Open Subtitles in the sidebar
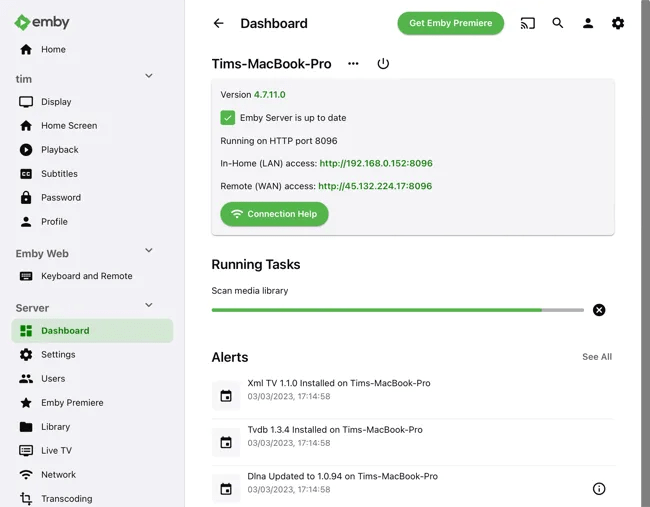The height and width of the screenshot is (507, 650). (x=59, y=174)
